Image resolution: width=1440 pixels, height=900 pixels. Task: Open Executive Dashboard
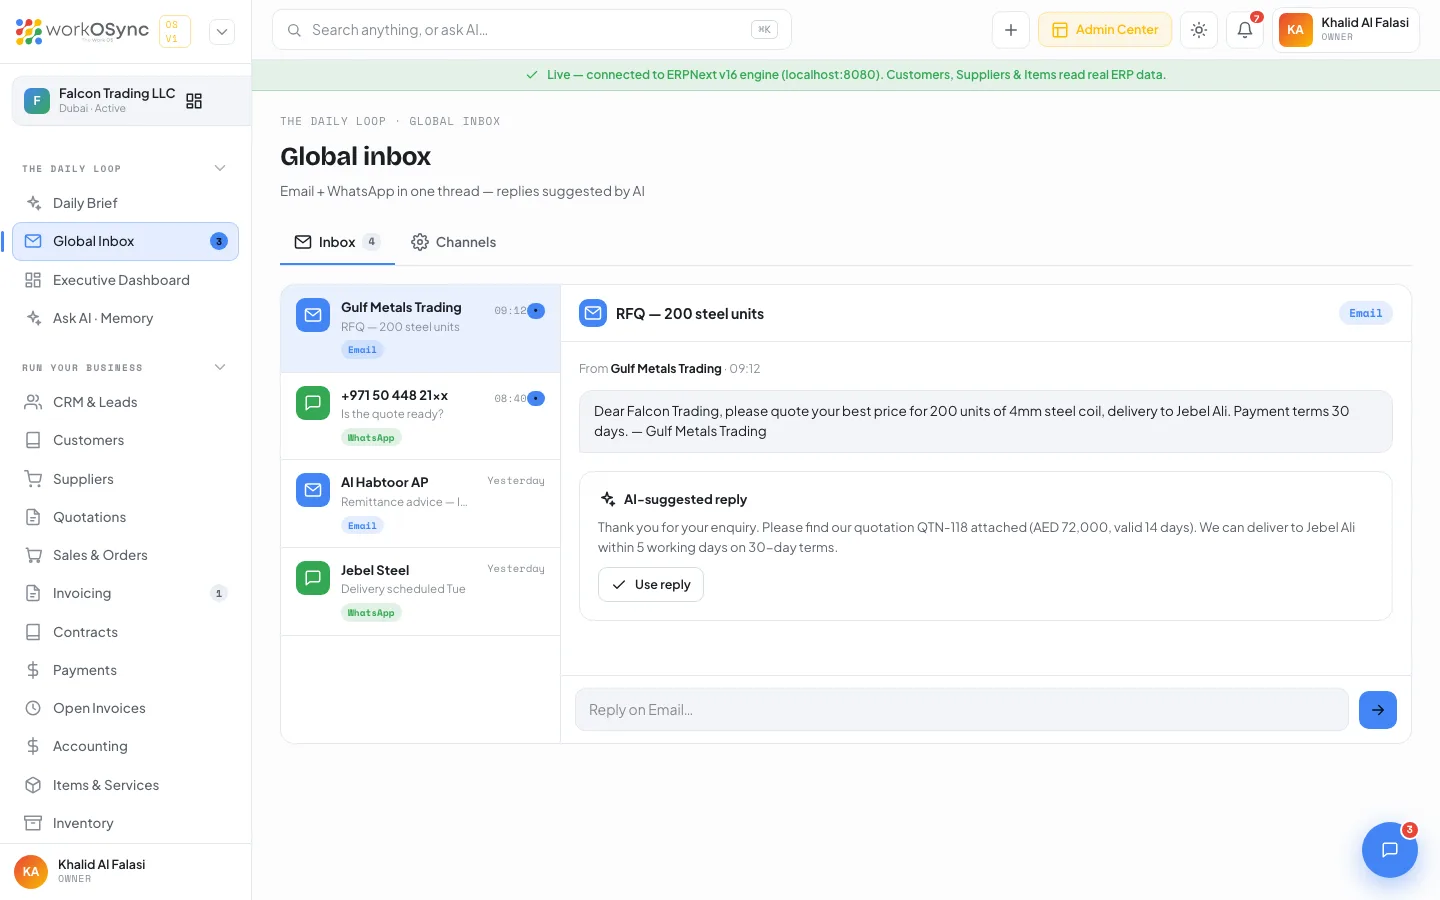pyautogui.click(x=125, y=280)
